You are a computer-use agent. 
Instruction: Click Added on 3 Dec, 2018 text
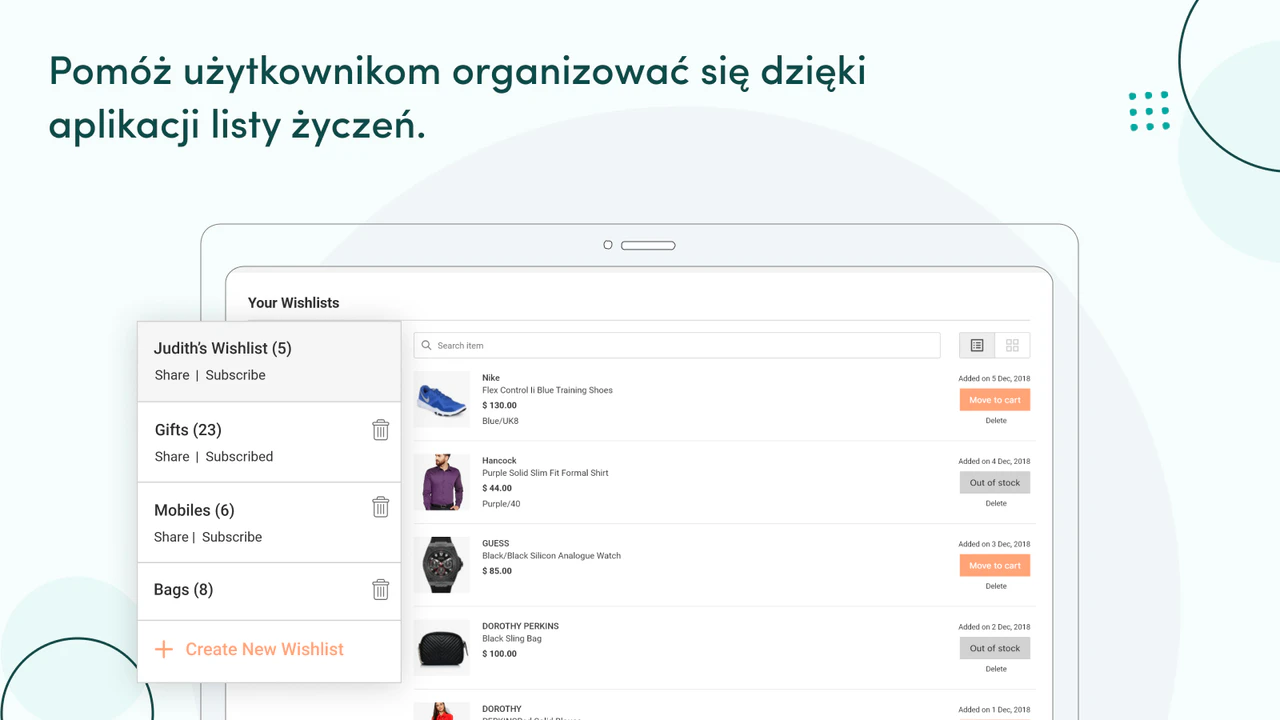pyautogui.click(x=994, y=545)
